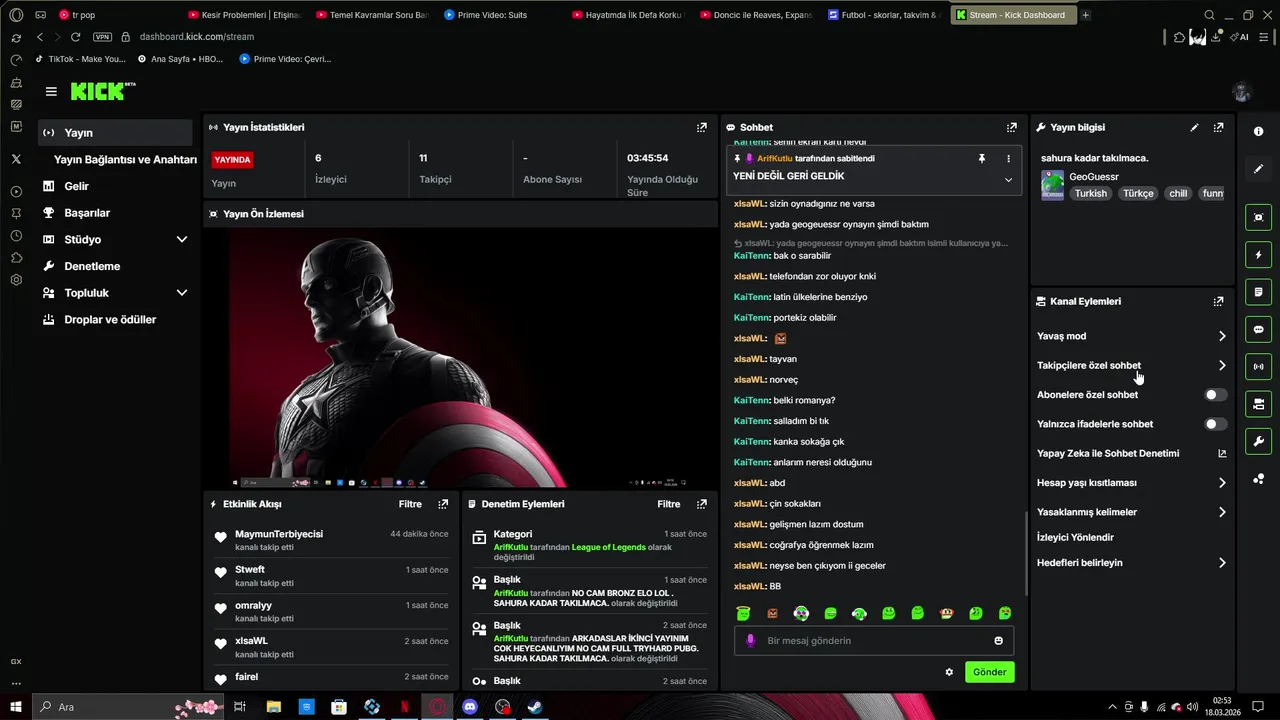Click the green Gönder button
The width and height of the screenshot is (1280, 720).
(x=990, y=672)
